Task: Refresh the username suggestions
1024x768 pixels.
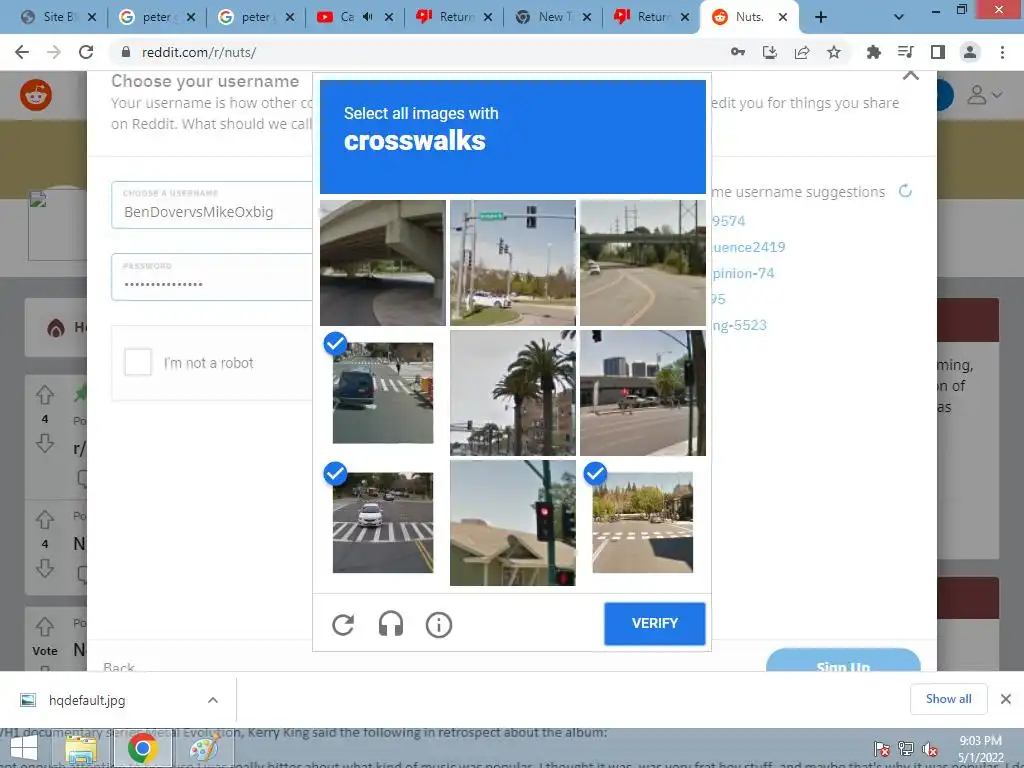Action: pos(905,191)
